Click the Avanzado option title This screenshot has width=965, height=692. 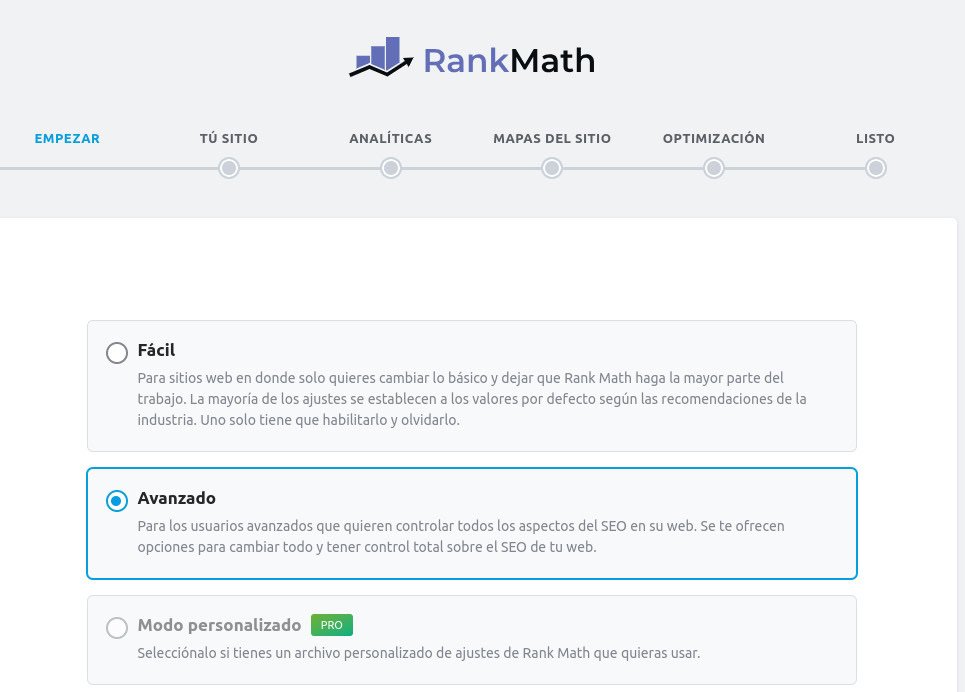click(x=177, y=498)
